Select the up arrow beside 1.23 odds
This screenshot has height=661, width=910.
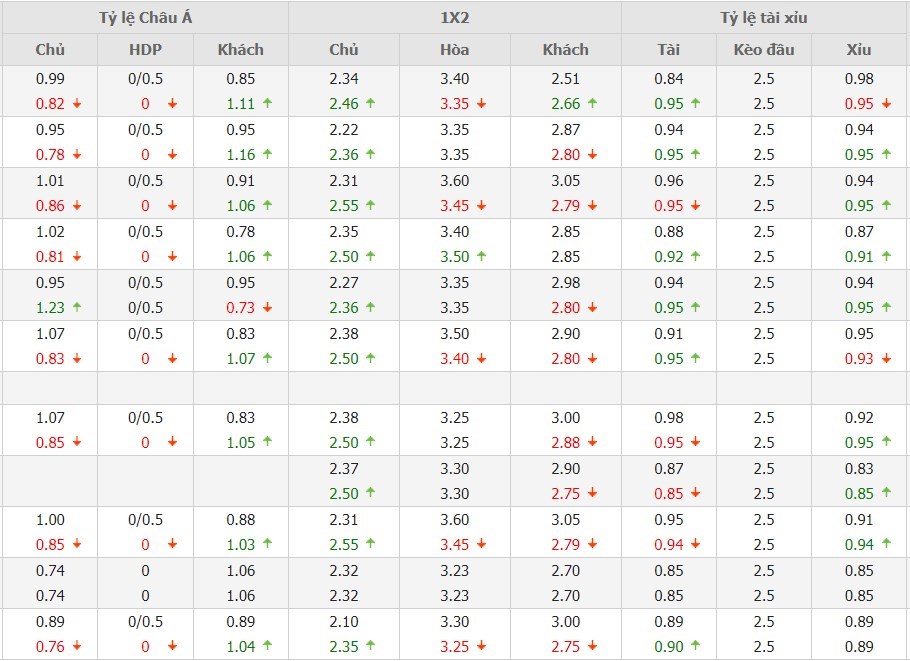(x=77, y=308)
